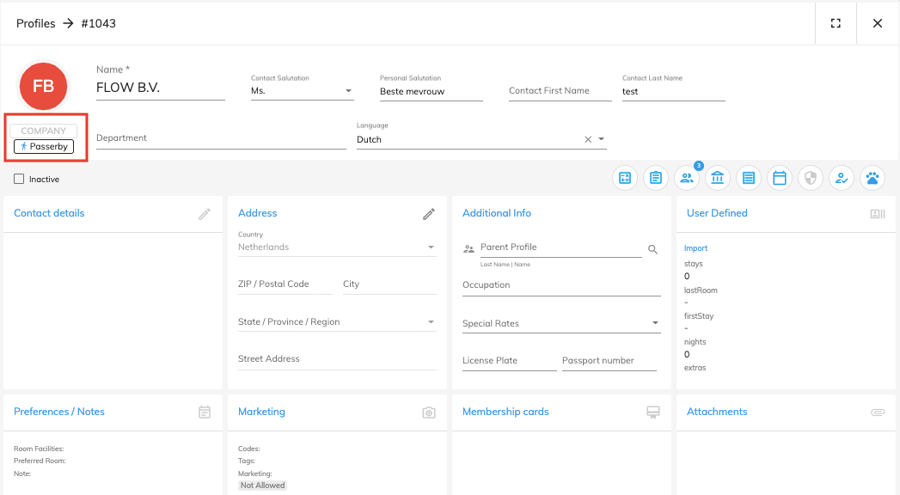Open the calendar icon in toolbar

pyautogui.click(x=780, y=178)
